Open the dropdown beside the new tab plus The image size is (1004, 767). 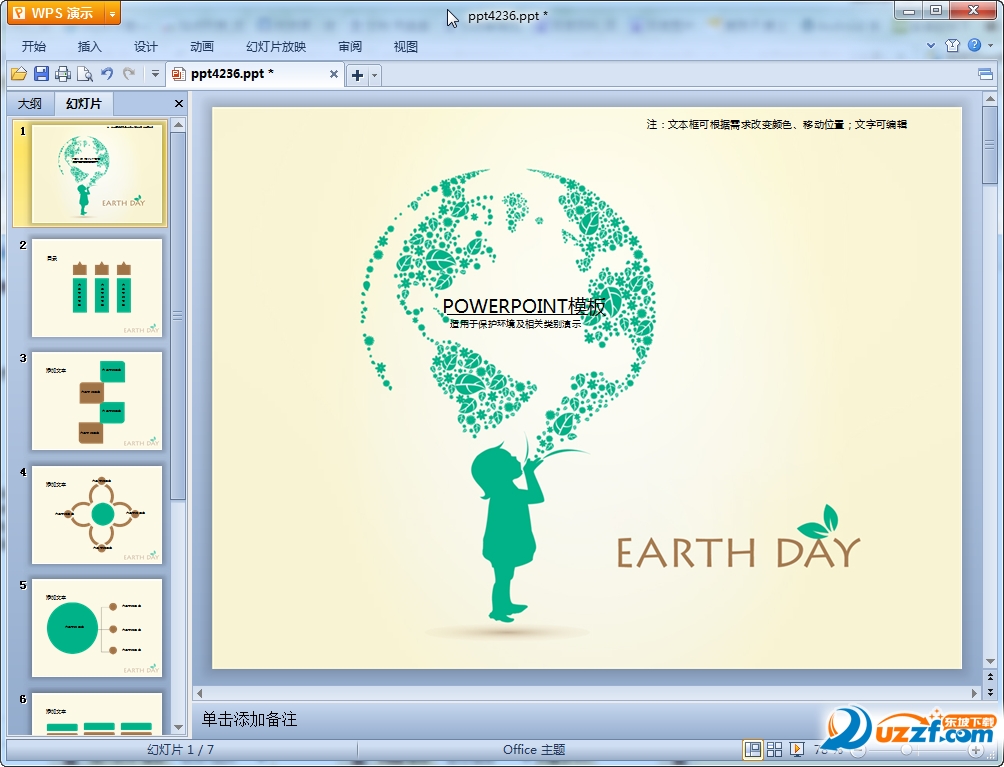click(x=375, y=76)
